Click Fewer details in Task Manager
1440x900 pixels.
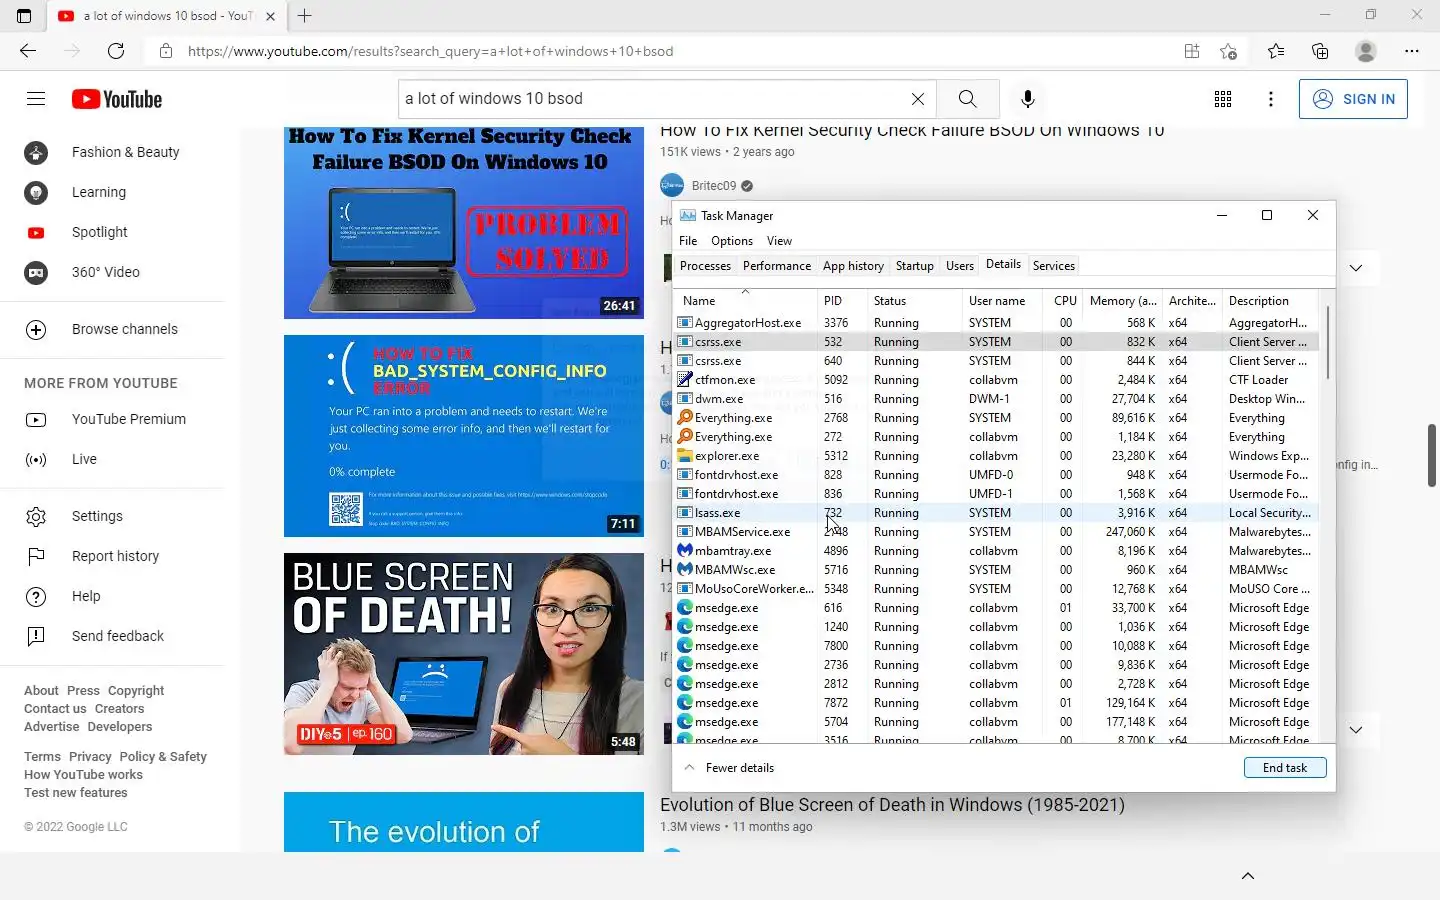coord(729,768)
